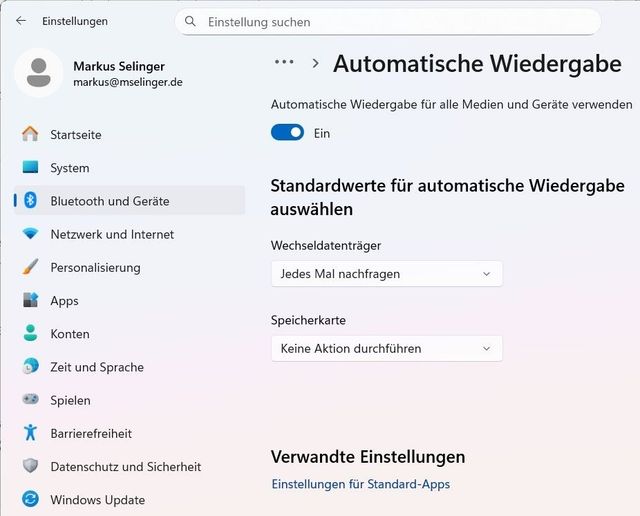
Task: Click the System monitor icon
Action: click(30, 168)
